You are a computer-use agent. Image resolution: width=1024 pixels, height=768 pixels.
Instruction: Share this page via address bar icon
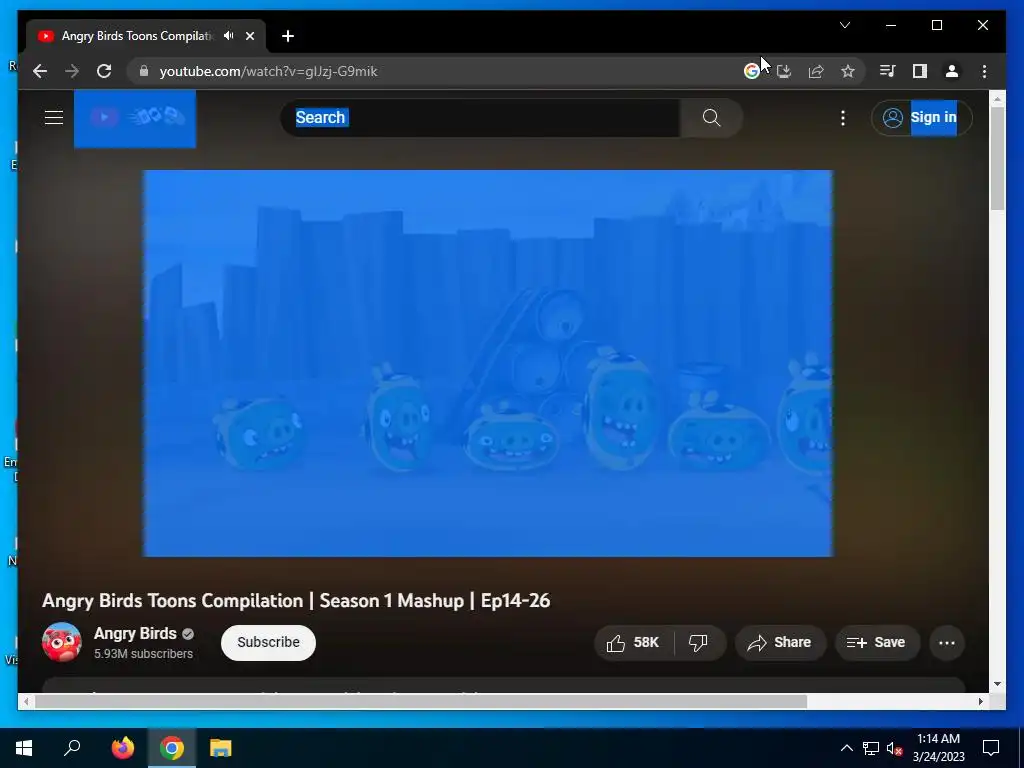coord(816,71)
